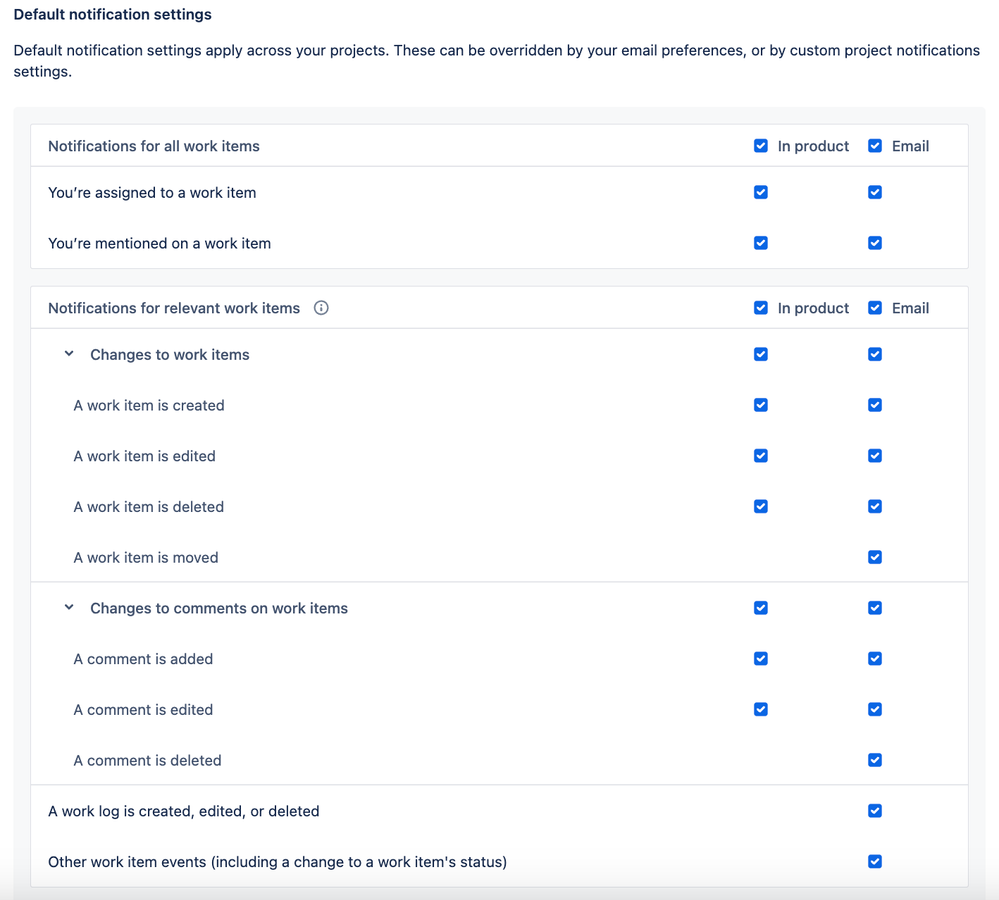Screen dimensions: 999x900
Task: Disable Email for comment edited
Action: click(875, 709)
